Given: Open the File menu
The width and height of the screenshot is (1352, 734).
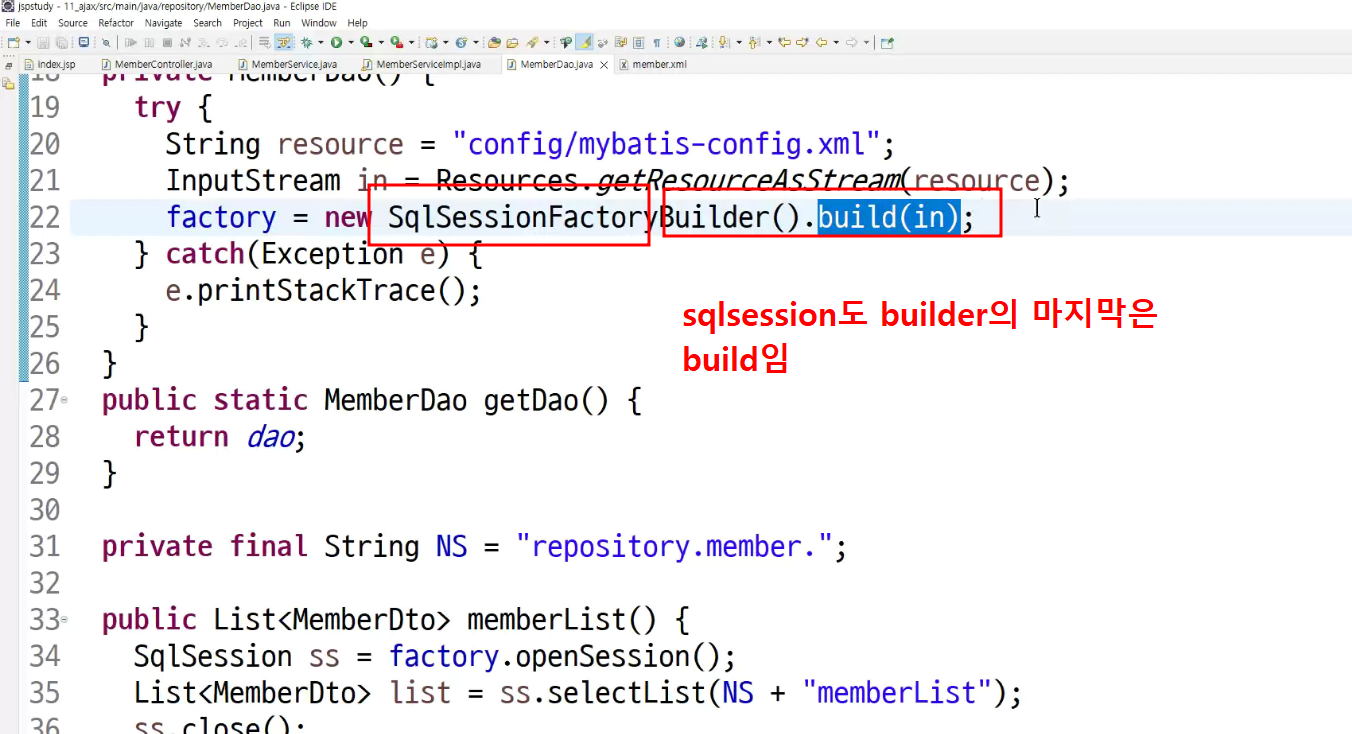Looking at the screenshot, I should [13, 23].
